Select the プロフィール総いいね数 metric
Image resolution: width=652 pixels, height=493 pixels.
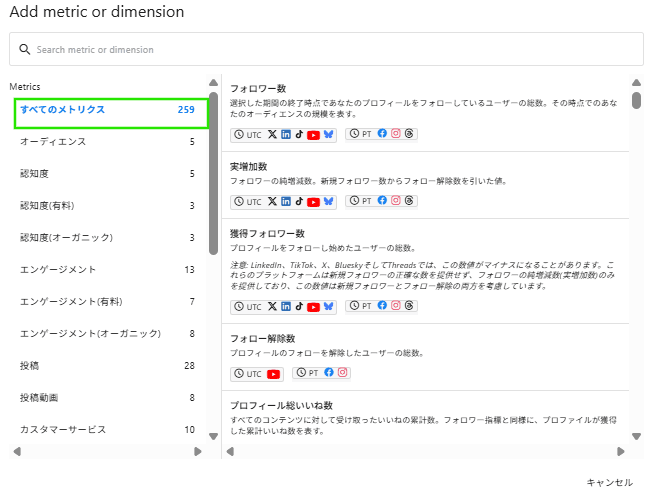(x=284, y=405)
